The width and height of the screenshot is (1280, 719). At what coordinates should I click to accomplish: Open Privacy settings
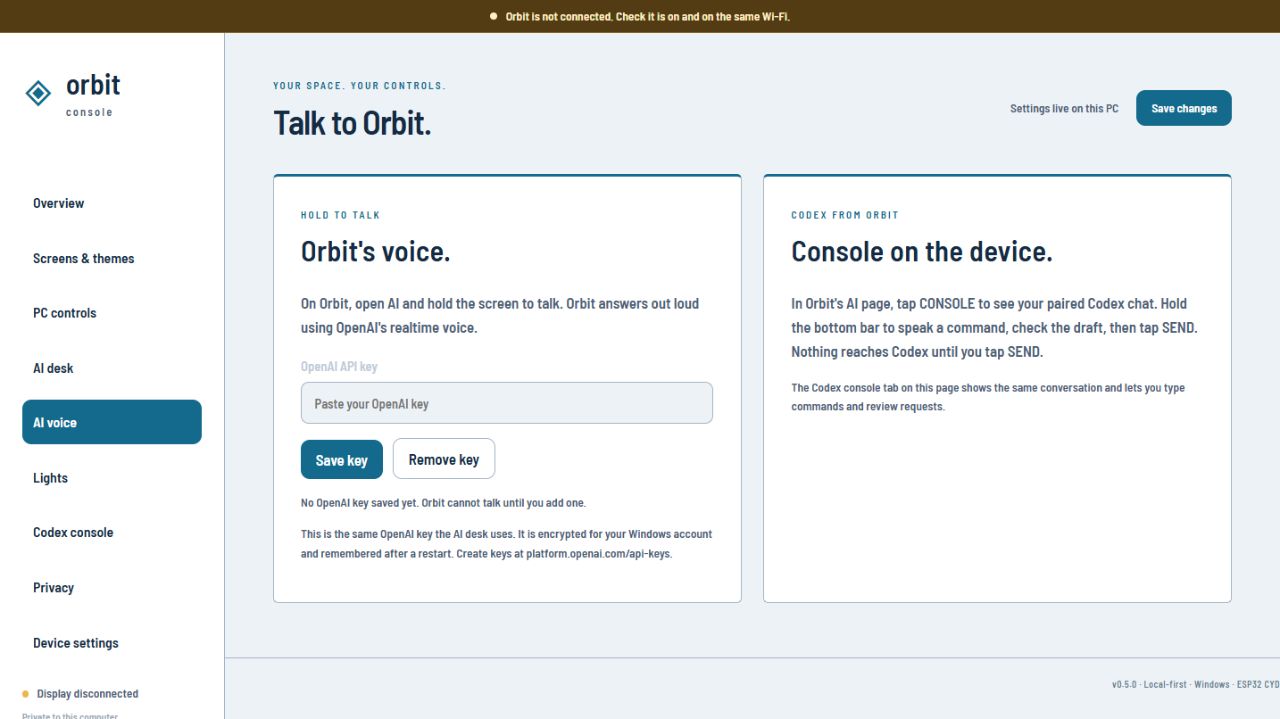111,588
